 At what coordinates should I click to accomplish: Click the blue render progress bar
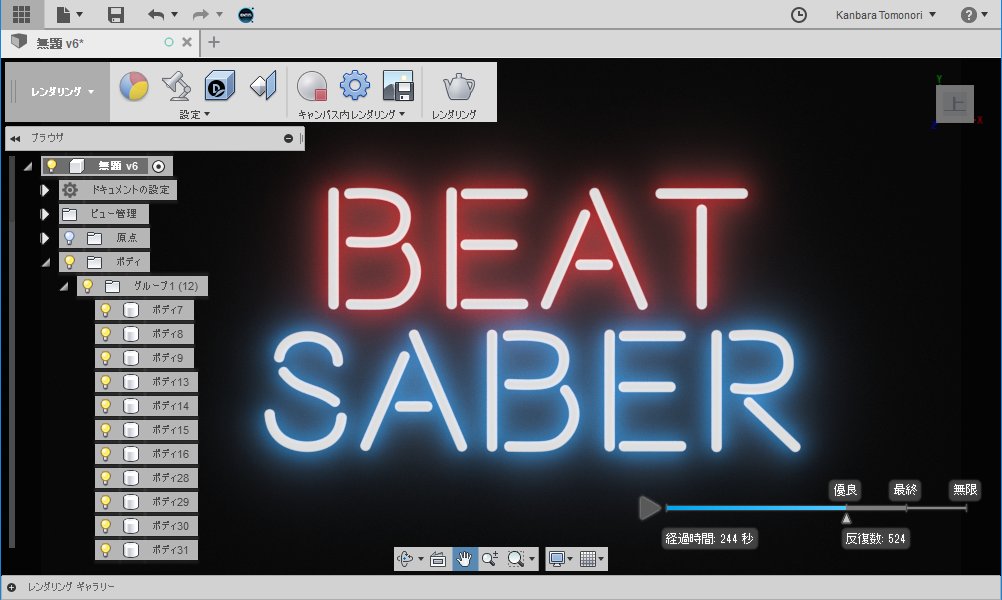pyautogui.click(x=755, y=508)
